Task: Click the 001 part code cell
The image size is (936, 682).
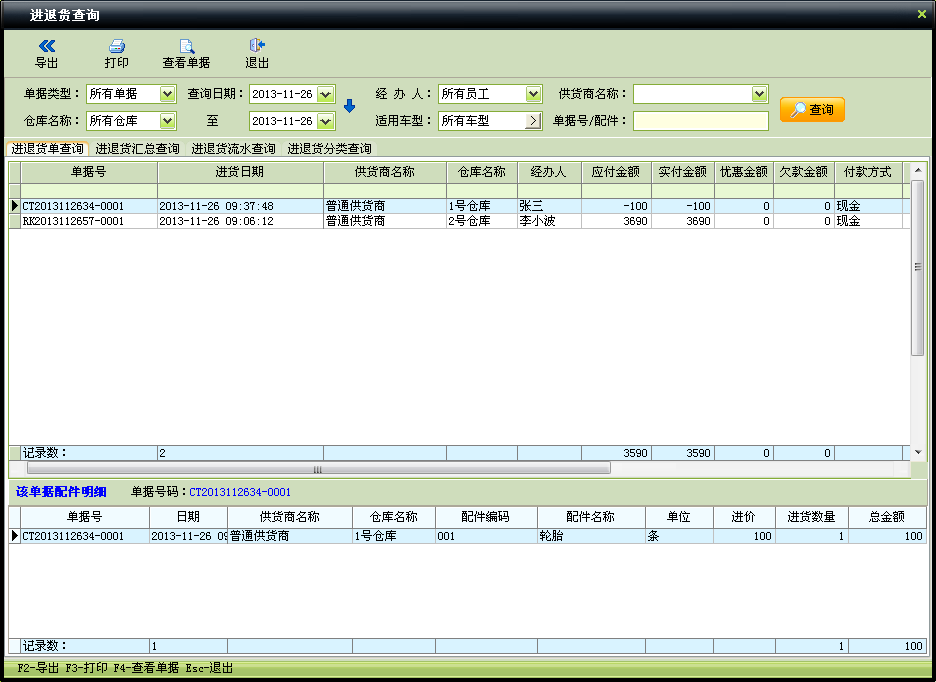Action: (486, 536)
